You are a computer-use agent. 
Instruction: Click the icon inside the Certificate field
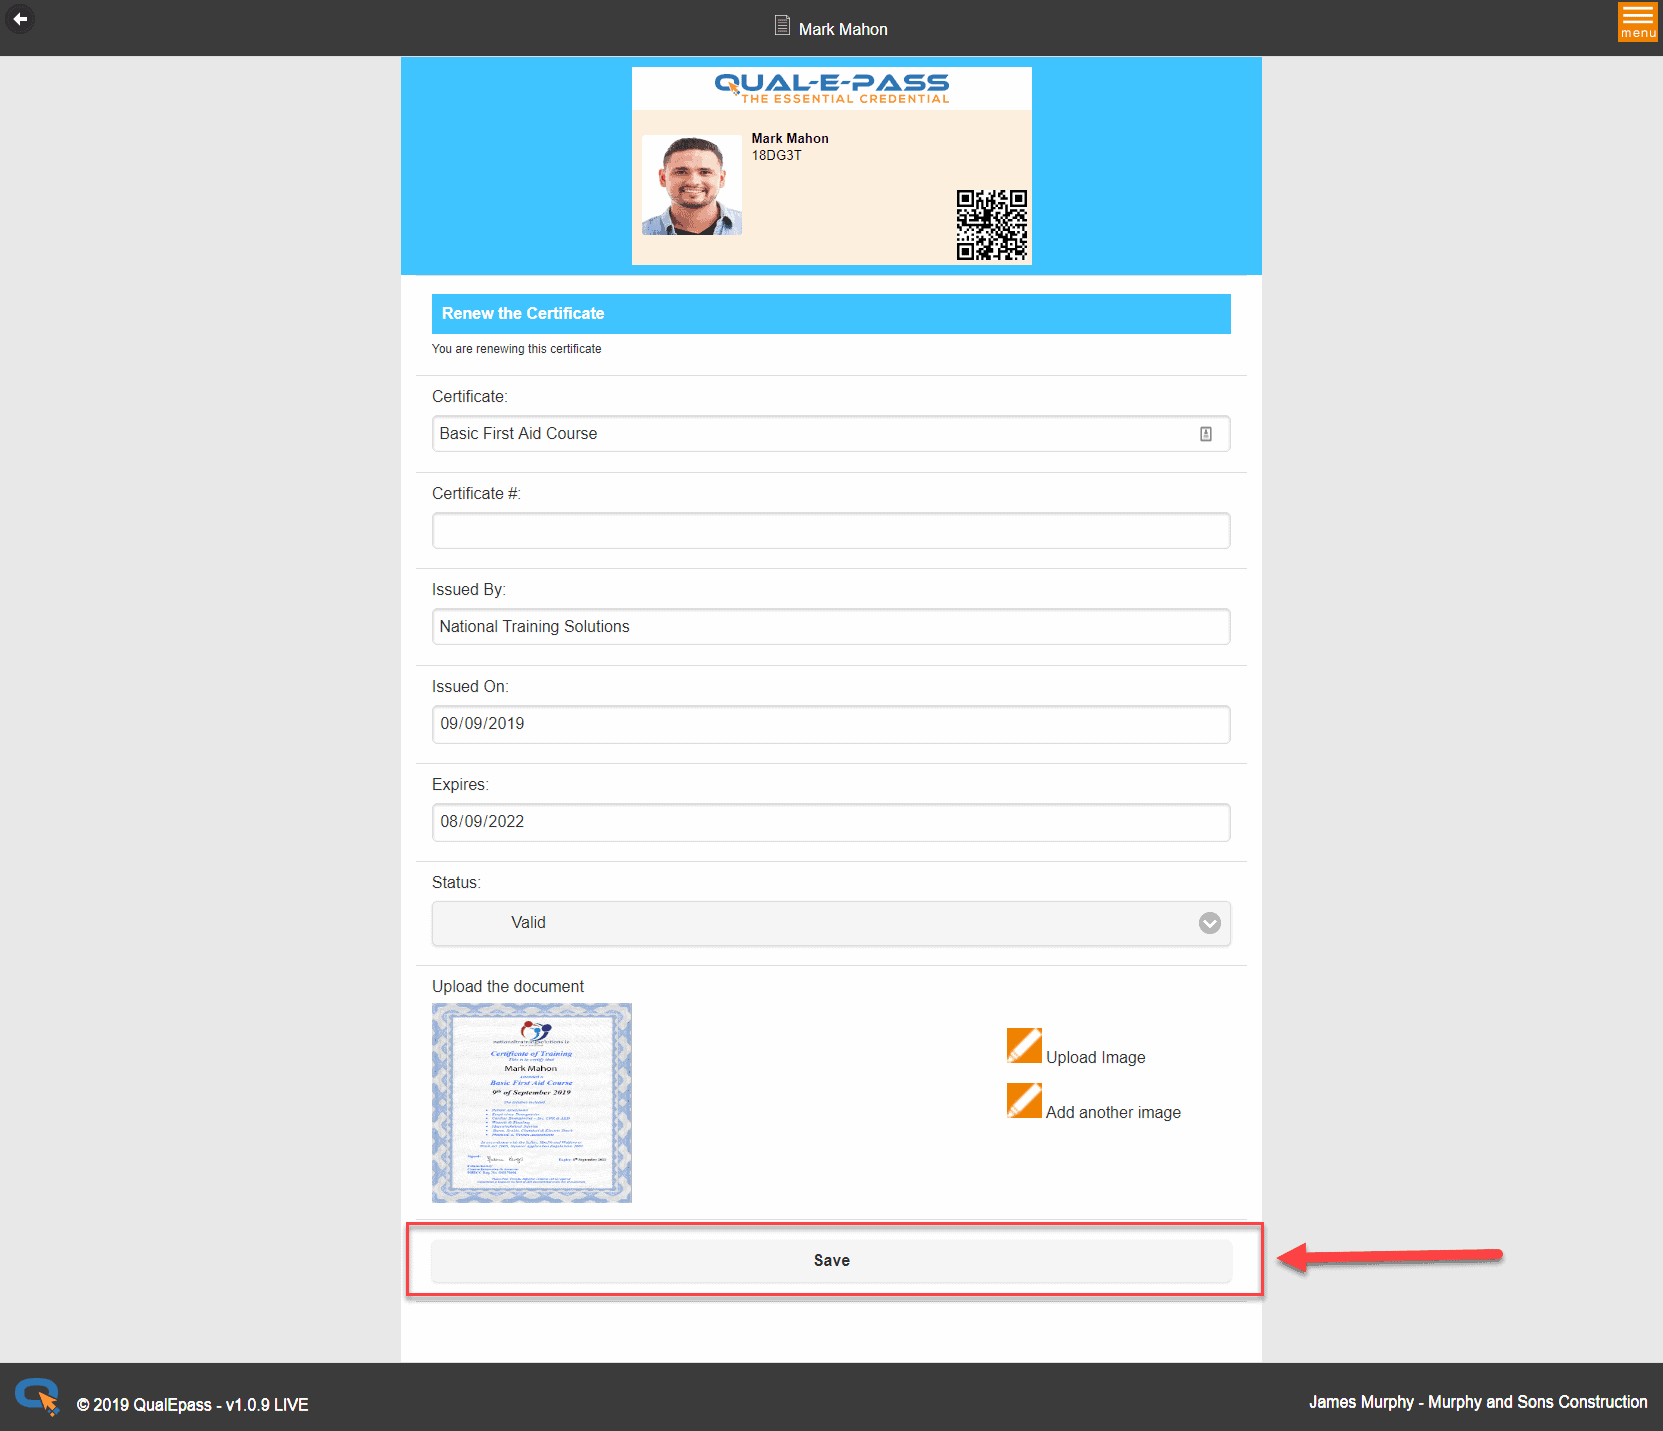pyautogui.click(x=1205, y=434)
